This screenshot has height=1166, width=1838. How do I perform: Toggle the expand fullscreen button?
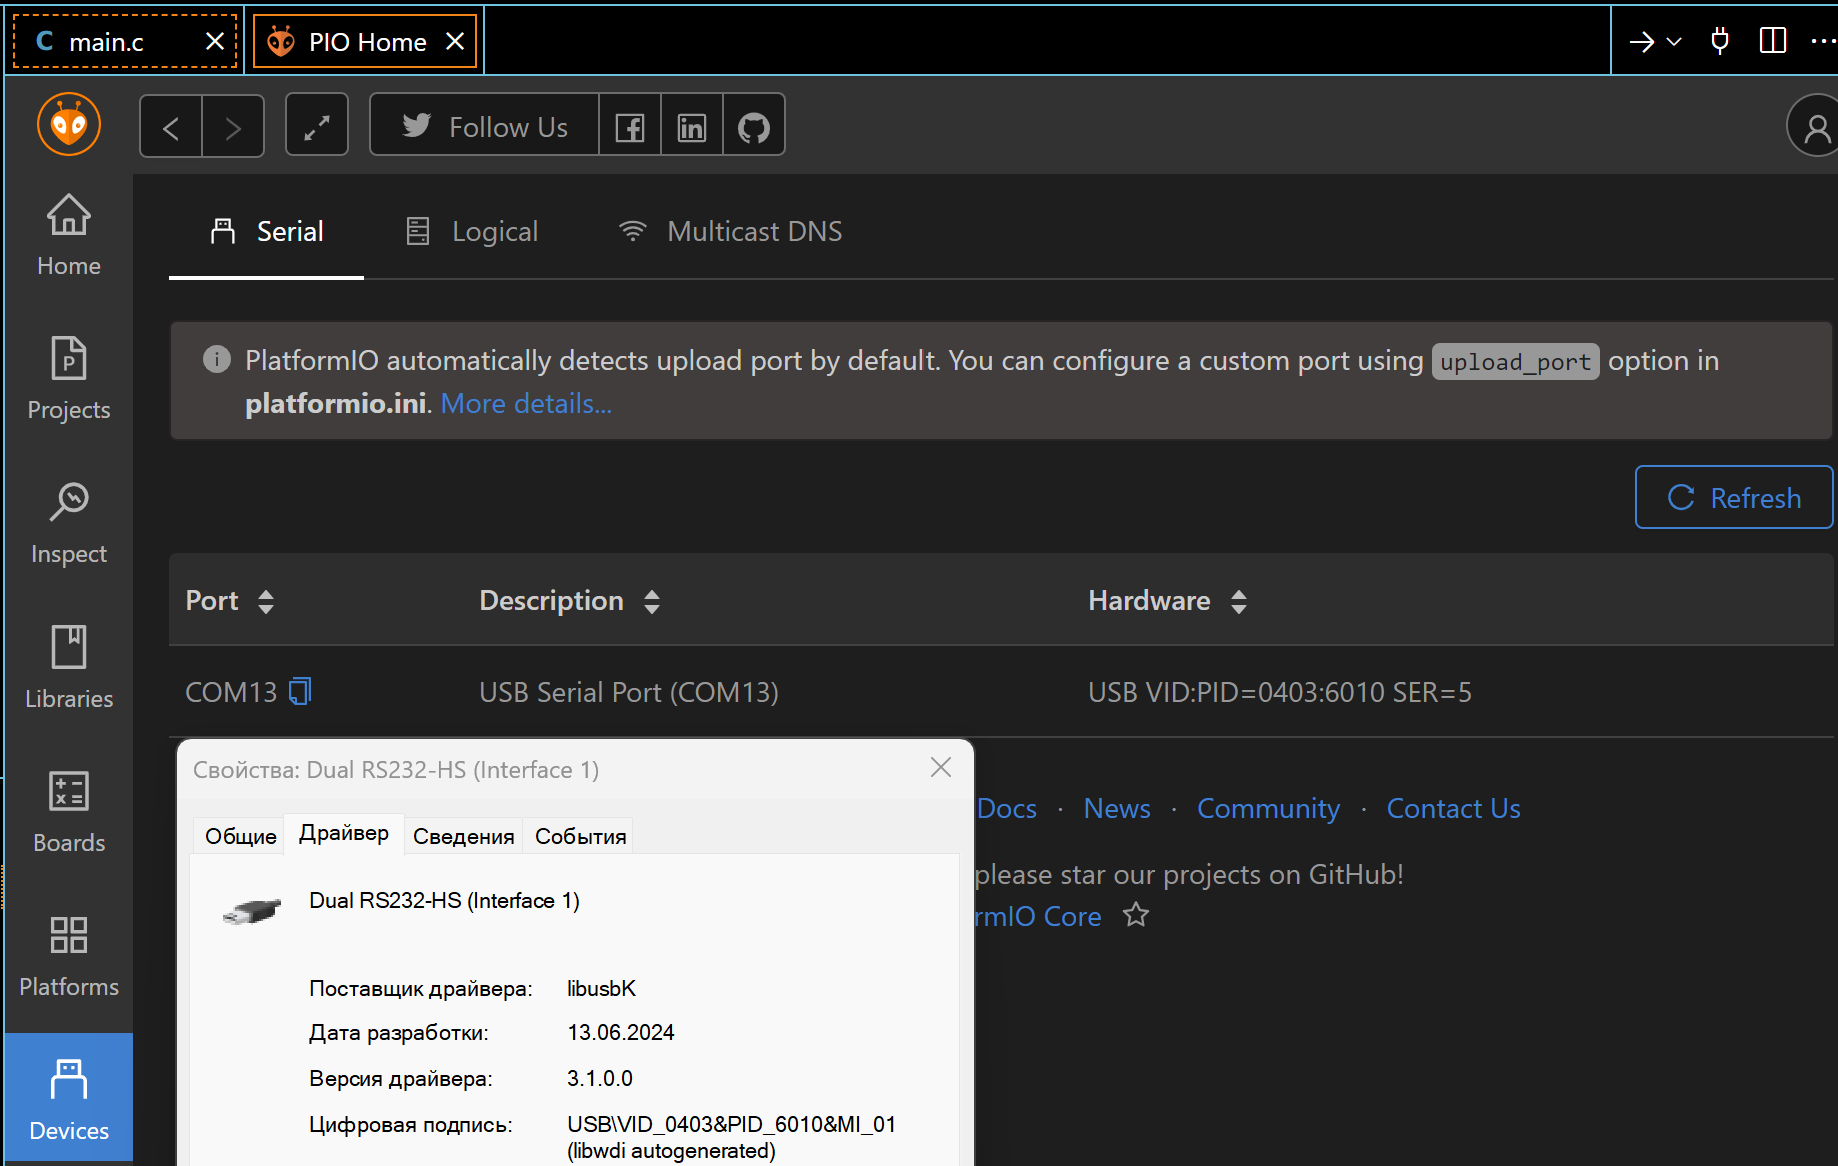pyautogui.click(x=316, y=127)
